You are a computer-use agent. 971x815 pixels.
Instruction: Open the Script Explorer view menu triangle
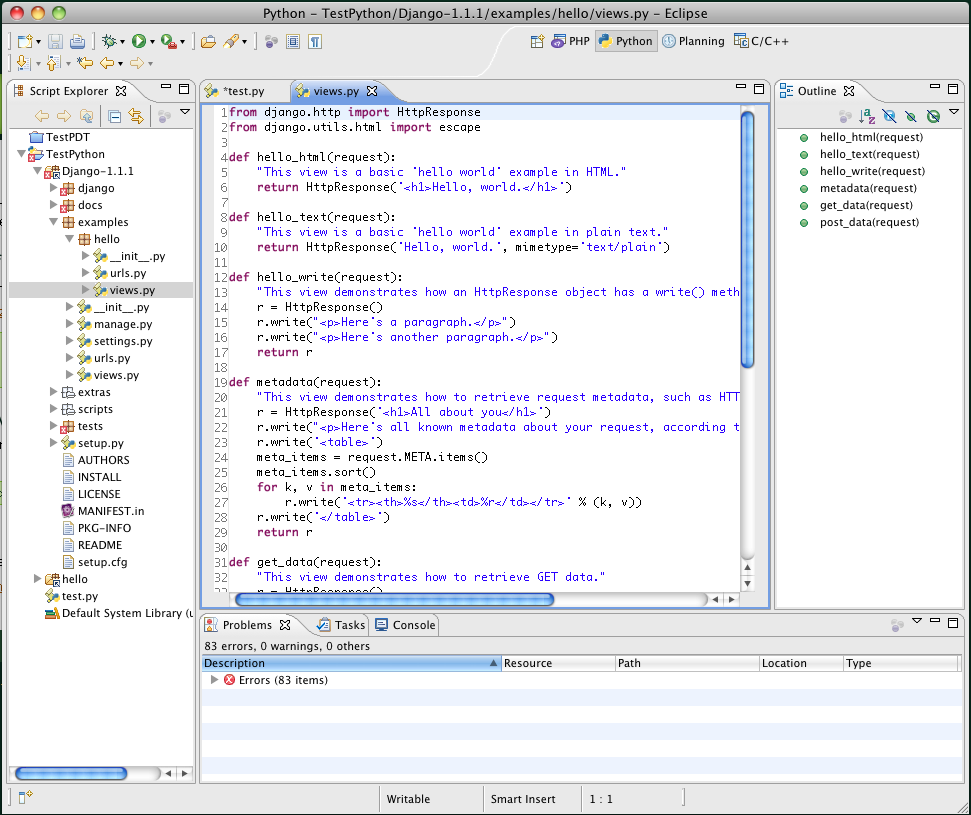point(185,111)
